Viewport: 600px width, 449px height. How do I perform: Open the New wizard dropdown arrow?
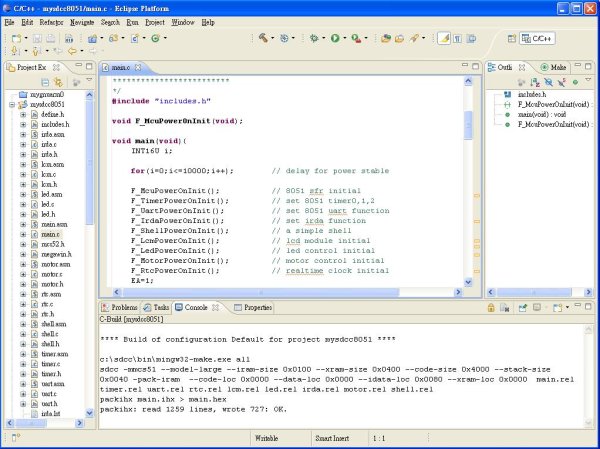26,38
